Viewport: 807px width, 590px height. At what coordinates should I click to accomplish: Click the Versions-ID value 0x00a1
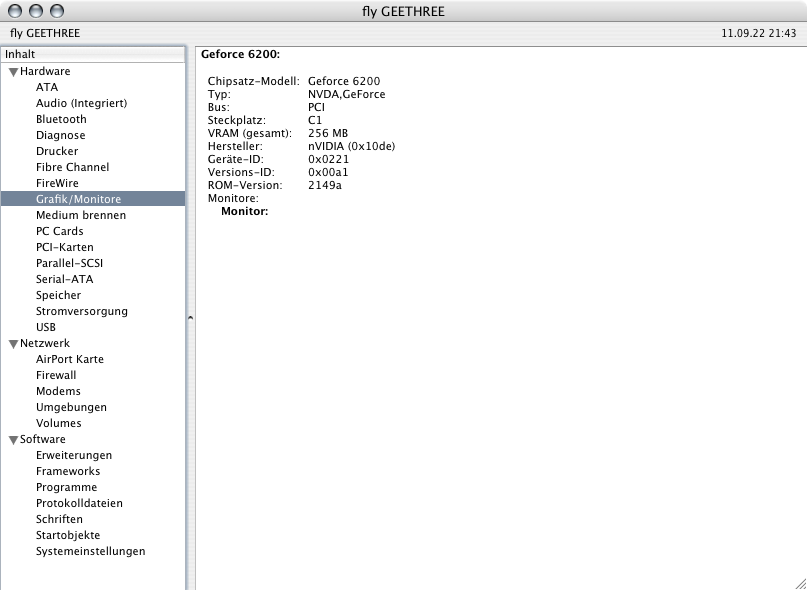(328, 172)
